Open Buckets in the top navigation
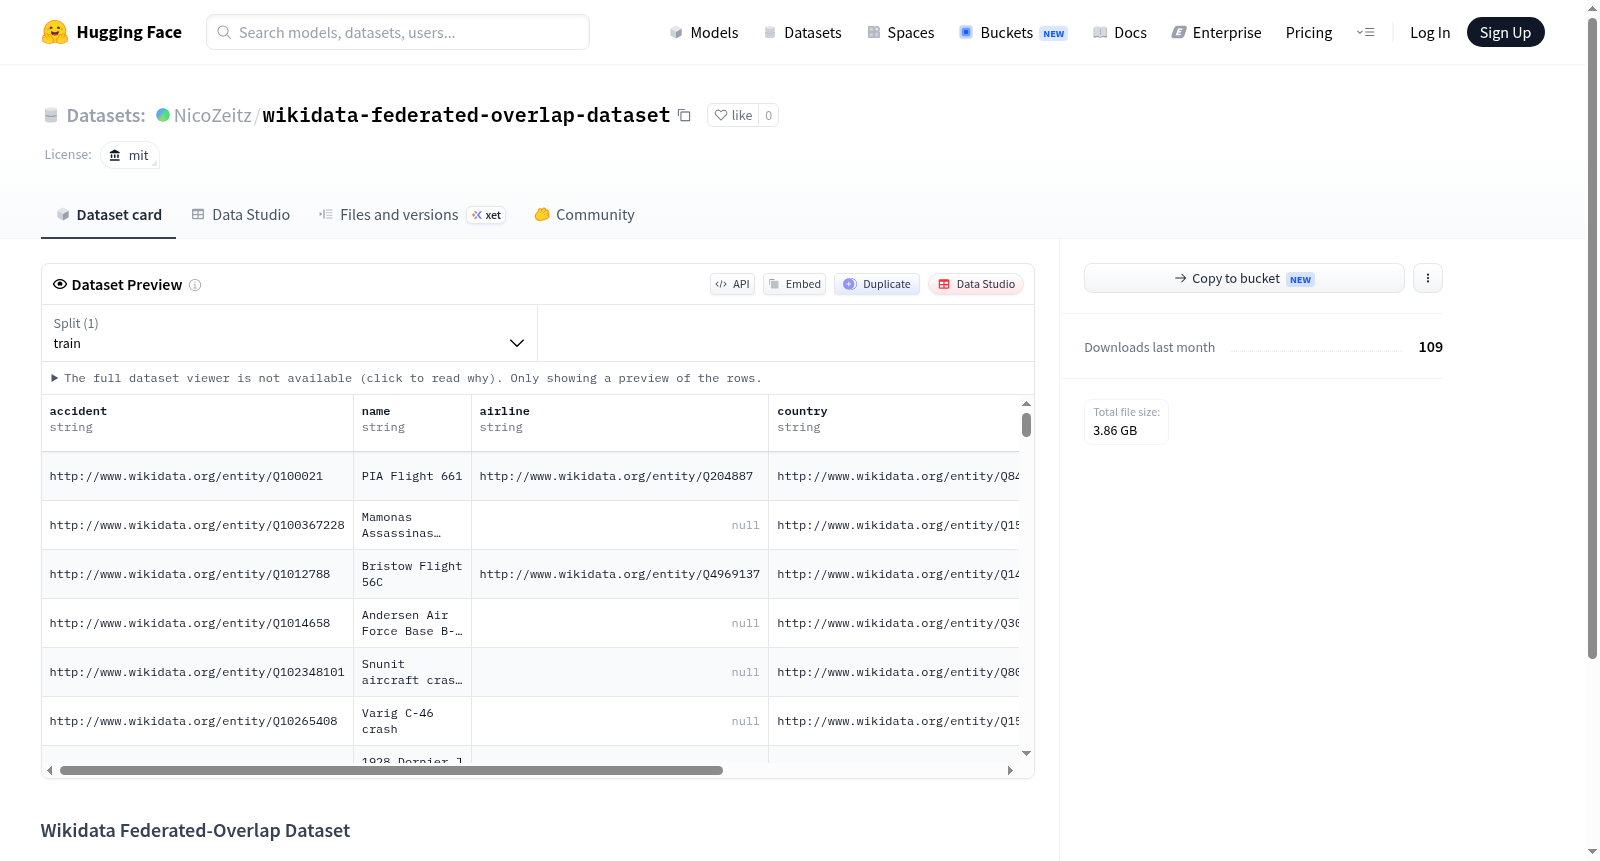 click(x=1013, y=32)
